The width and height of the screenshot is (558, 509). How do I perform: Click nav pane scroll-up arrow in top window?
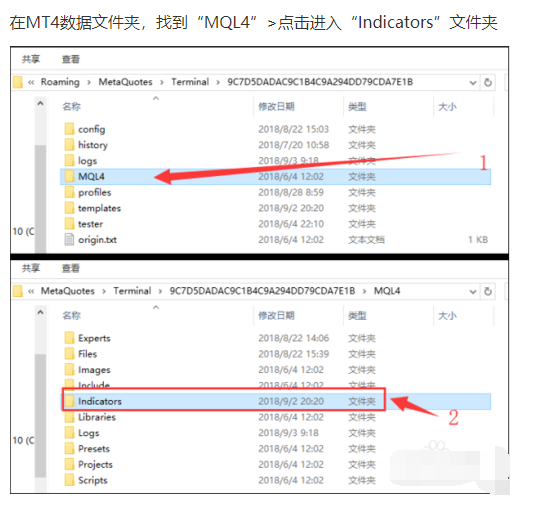coord(41,104)
